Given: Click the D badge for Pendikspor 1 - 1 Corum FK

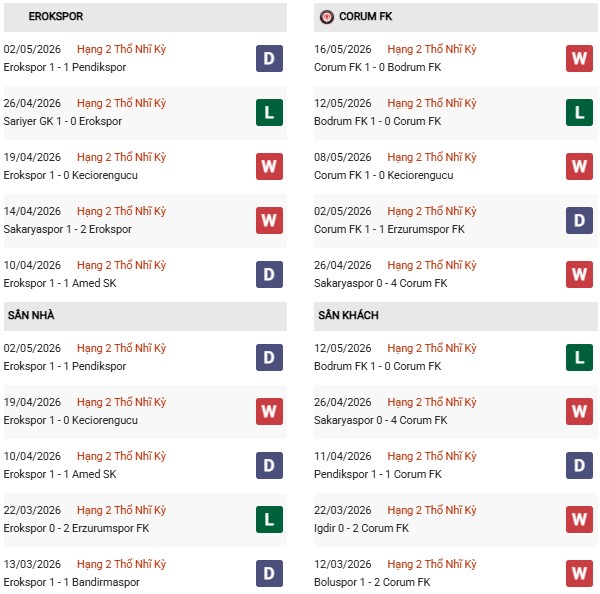Looking at the screenshot, I should pyautogui.click(x=579, y=465).
